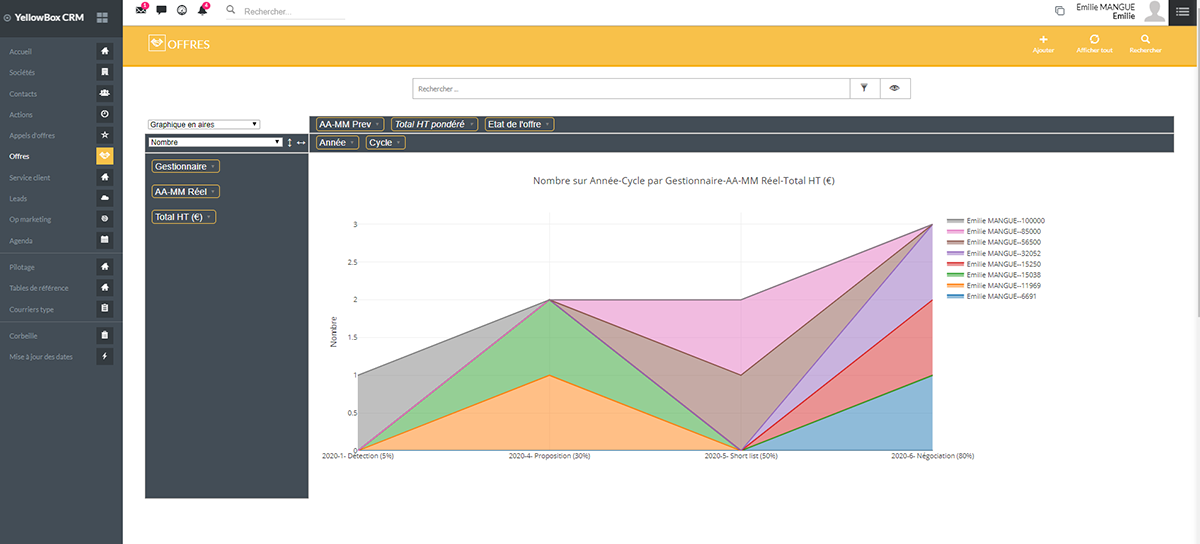
Task: Toggle legend entry Emilie MANGUE--15038
Action: (x=994, y=275)
